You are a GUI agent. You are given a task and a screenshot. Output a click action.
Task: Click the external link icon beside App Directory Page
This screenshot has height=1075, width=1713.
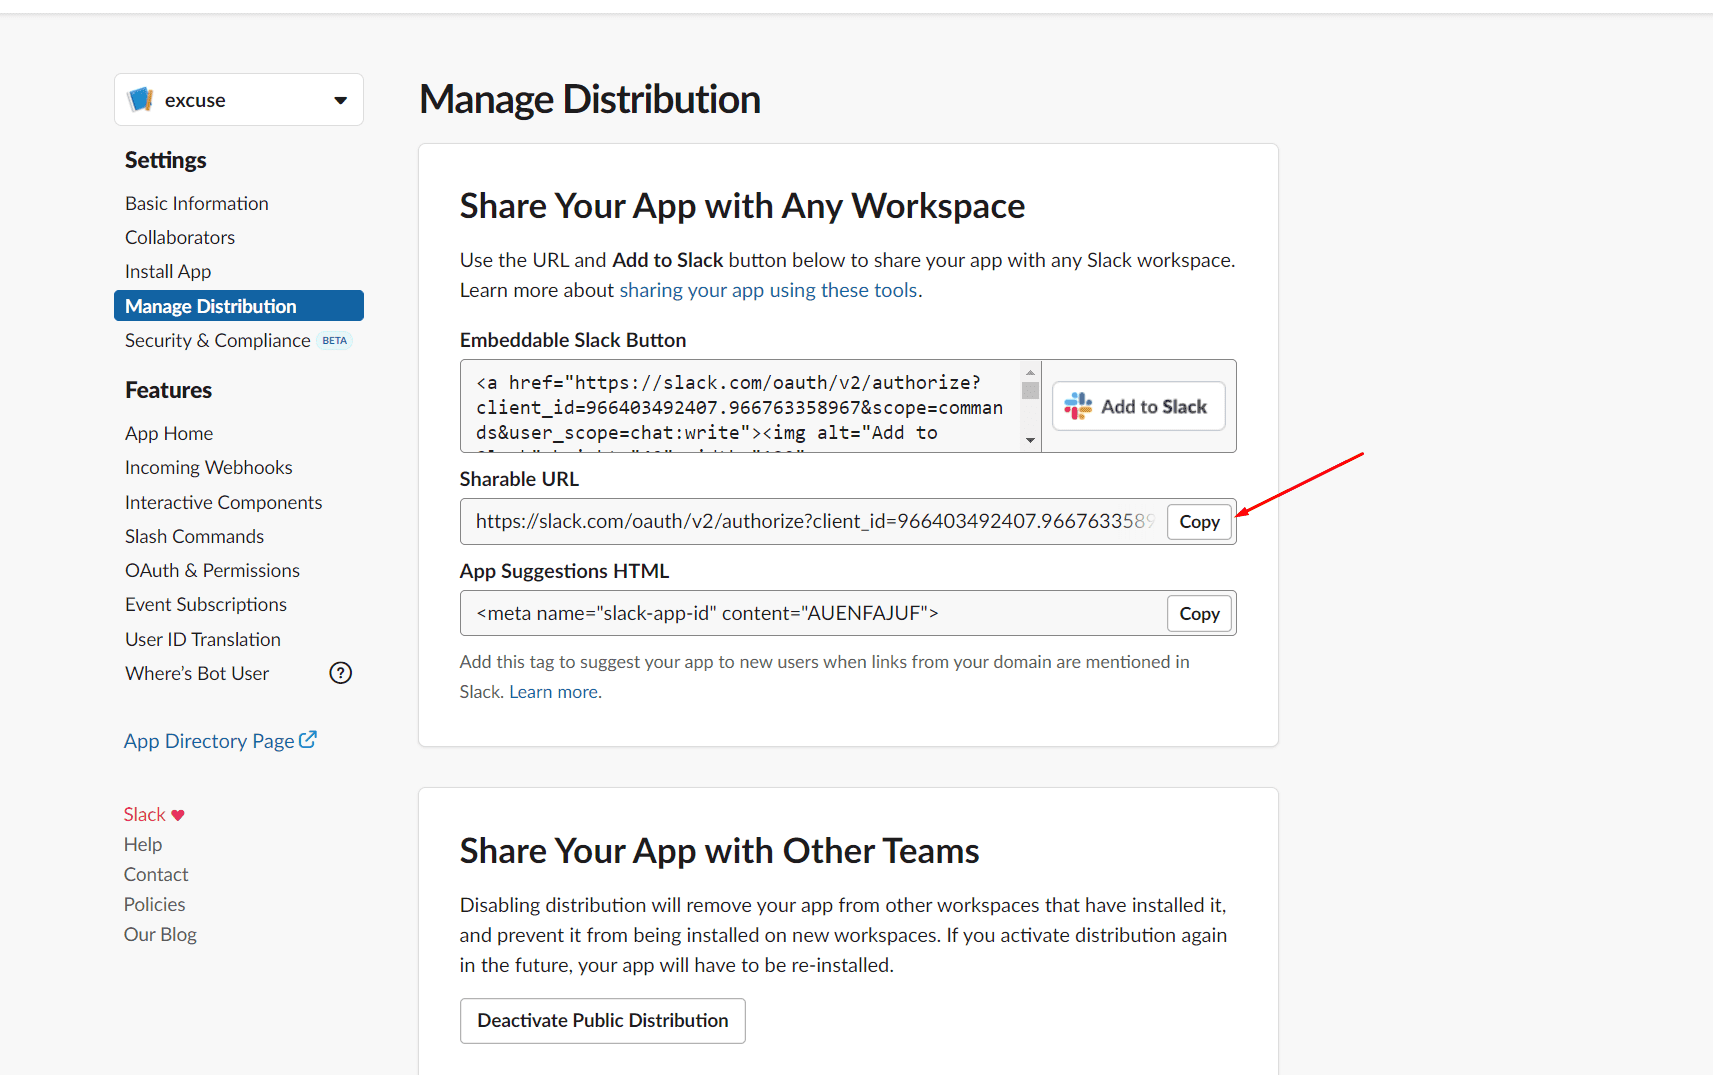[x=308, y=740]
